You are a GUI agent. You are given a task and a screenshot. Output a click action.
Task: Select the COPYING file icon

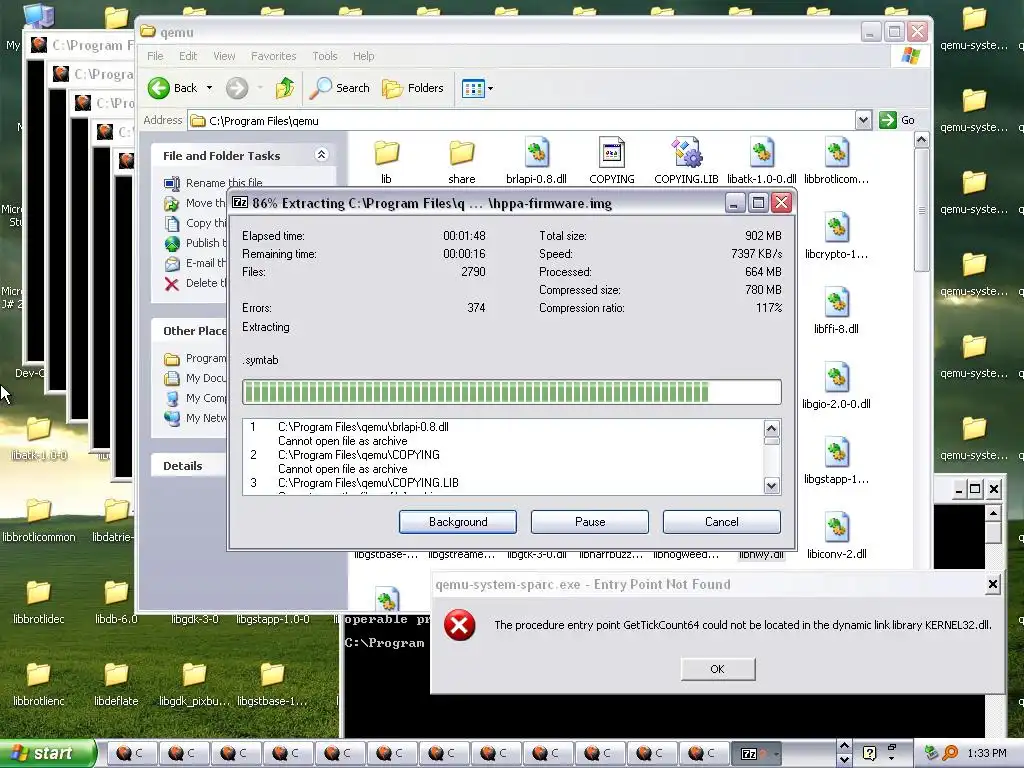coord(612,153)
